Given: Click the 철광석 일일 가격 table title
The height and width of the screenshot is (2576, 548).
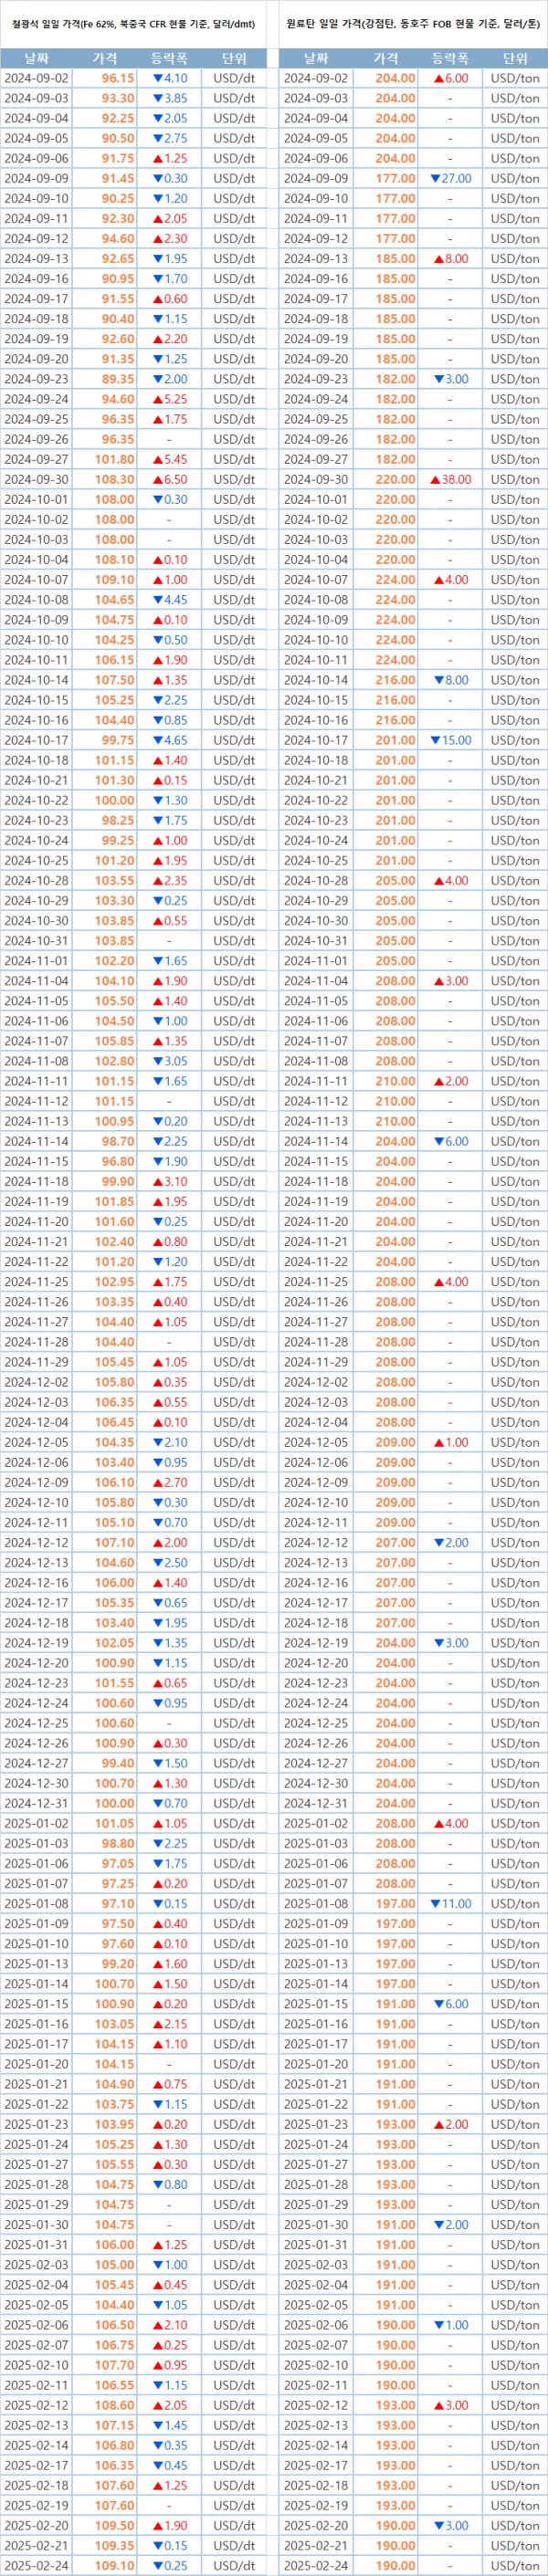Looking at the screenshot, I should pyautogui.click(x=133, y=24).
